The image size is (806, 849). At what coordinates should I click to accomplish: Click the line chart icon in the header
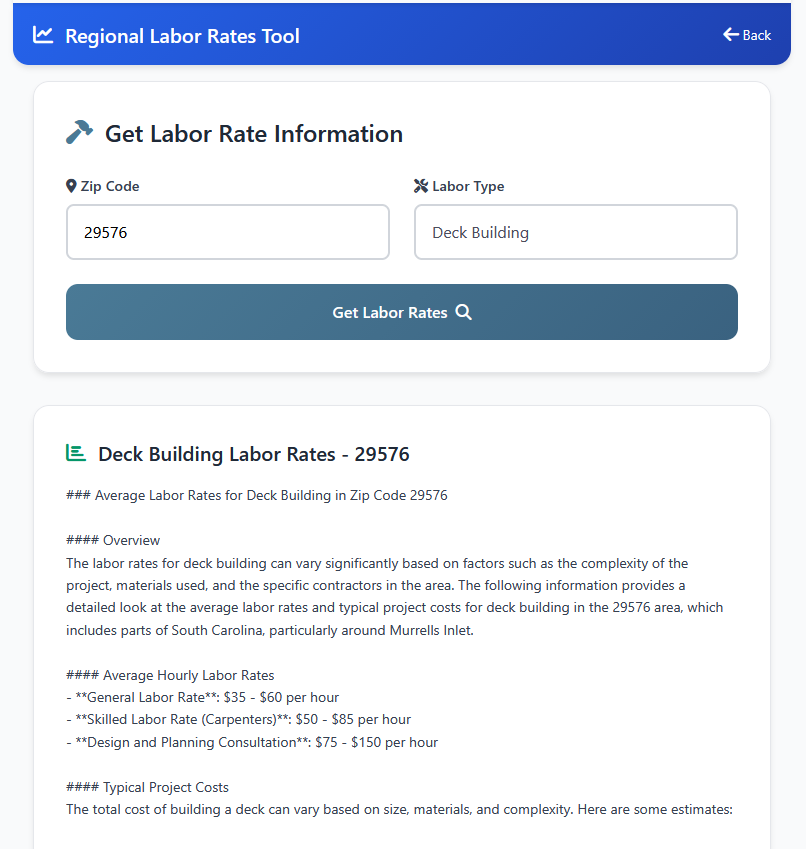coord(42,34)
